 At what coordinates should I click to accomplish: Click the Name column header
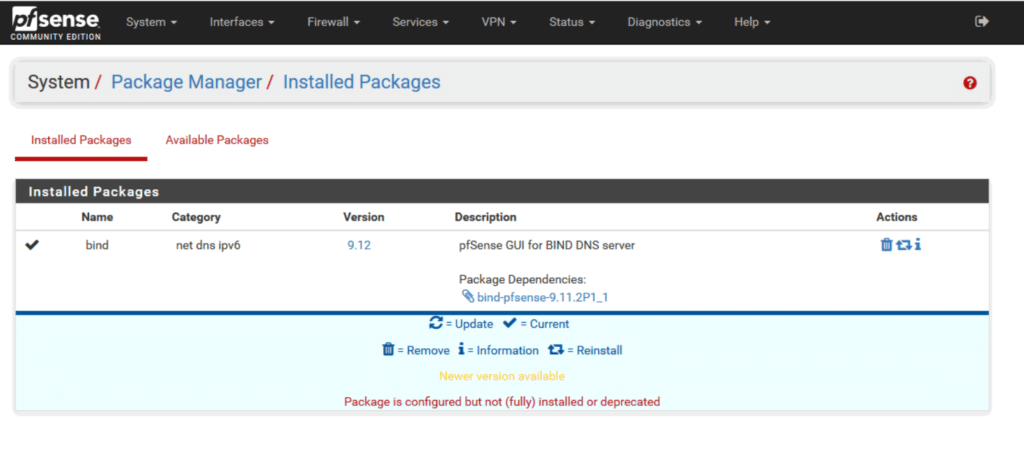coord(97,217)
